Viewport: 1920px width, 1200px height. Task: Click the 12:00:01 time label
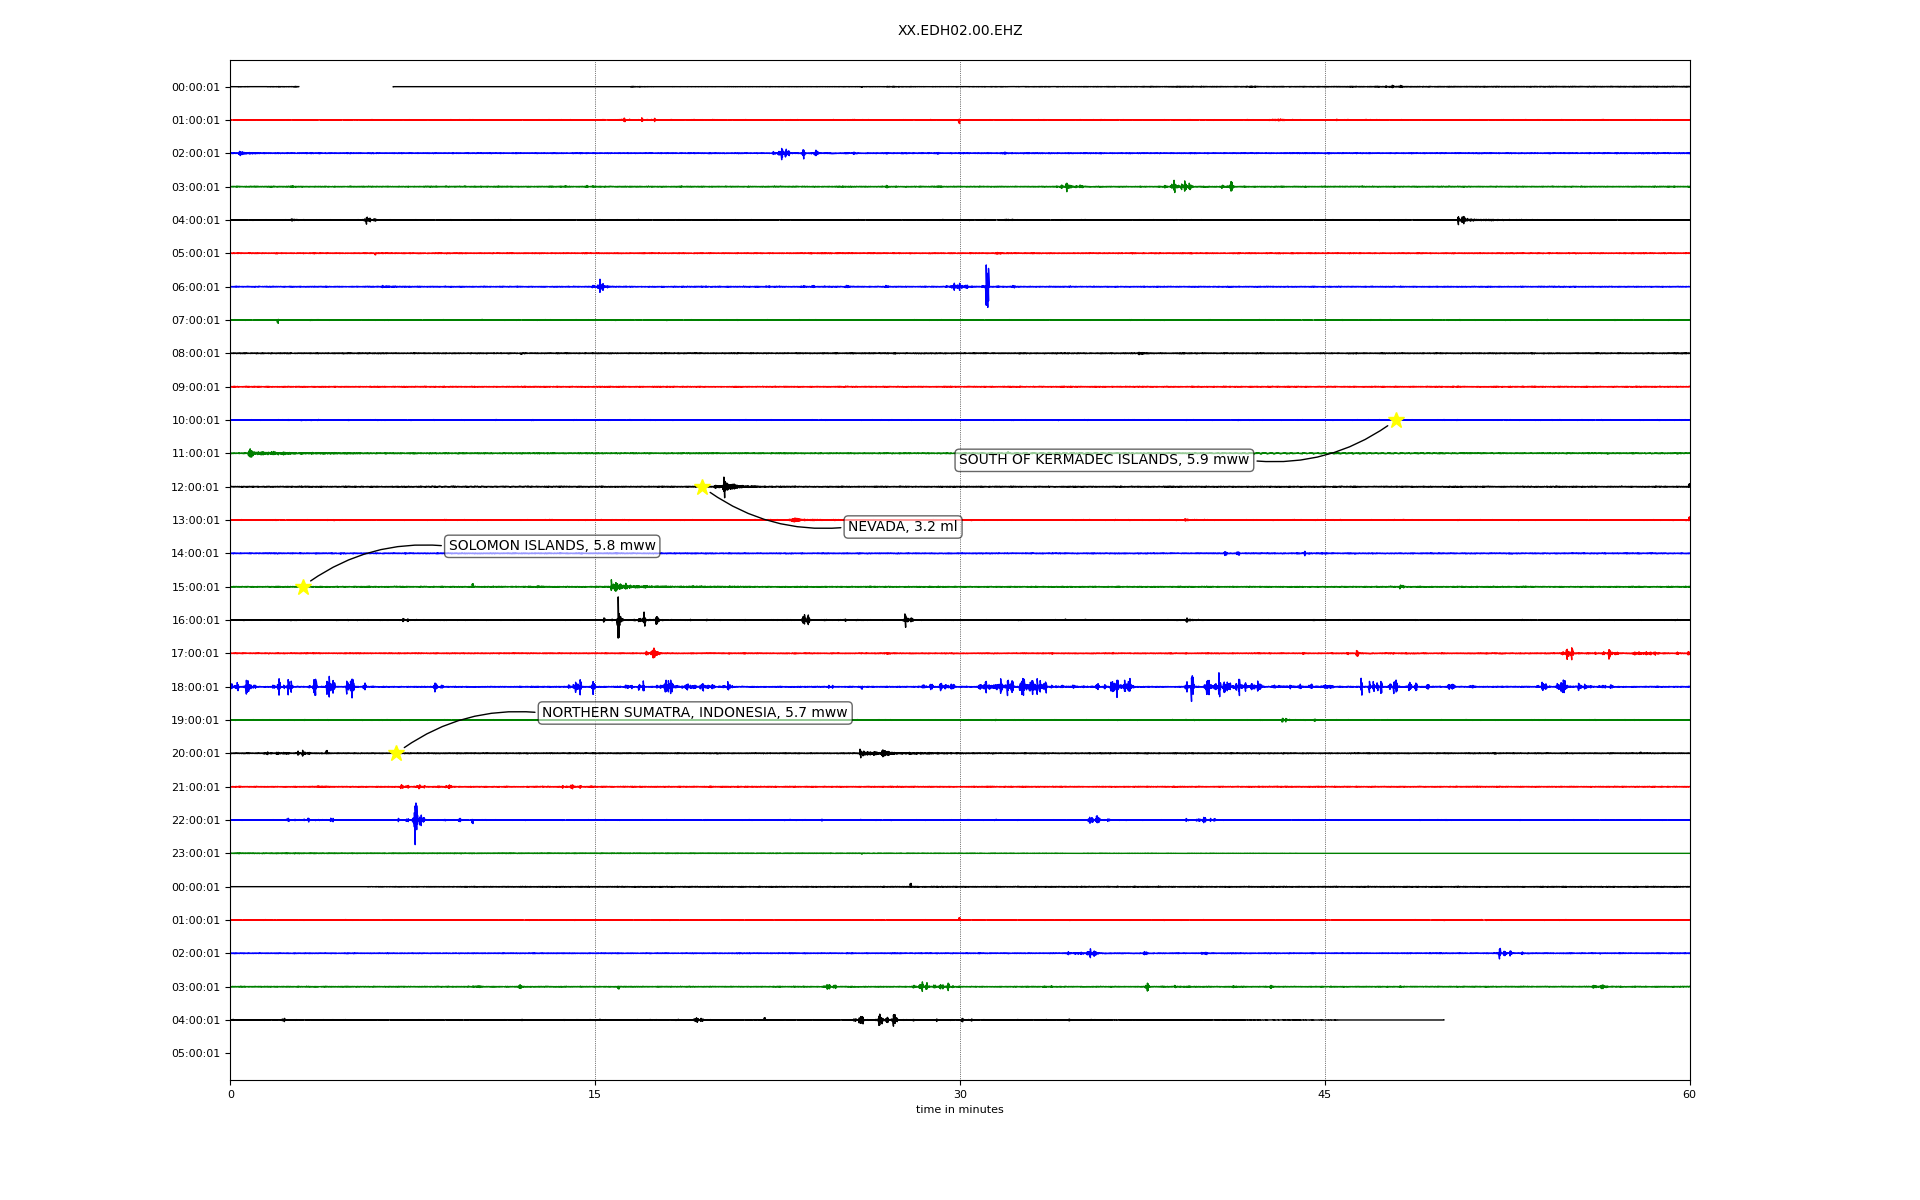tap(195, 488)
